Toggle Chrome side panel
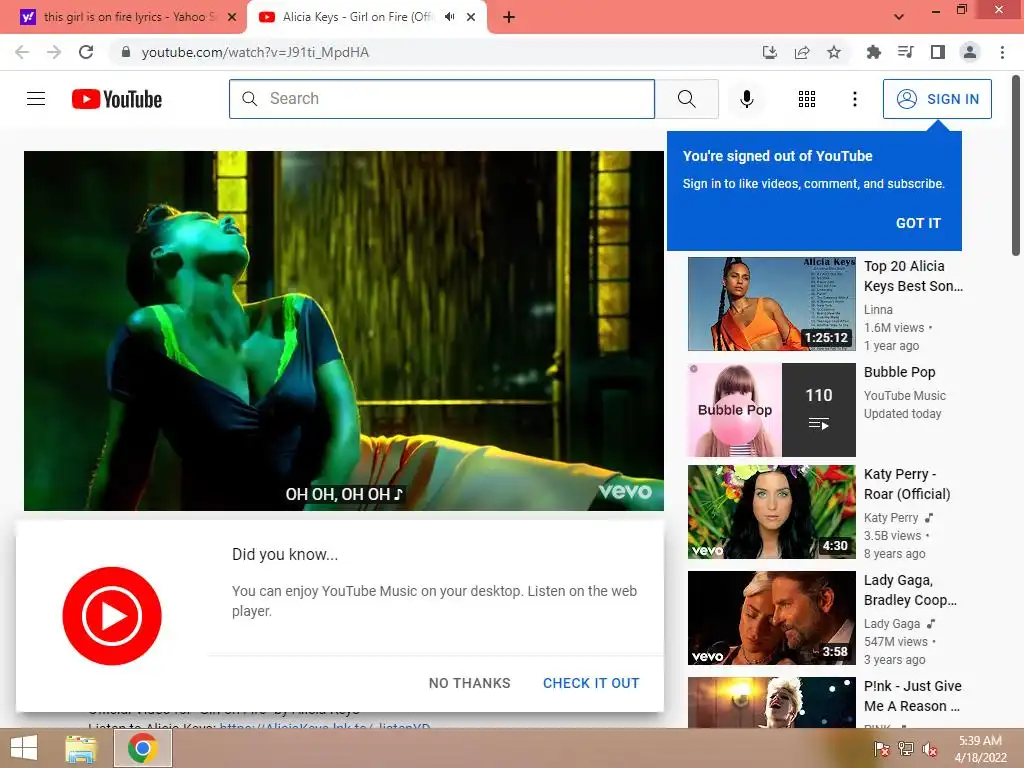The height and width of the screenshot is (768, 1024). pyautogui.click(x=938, y=52)
